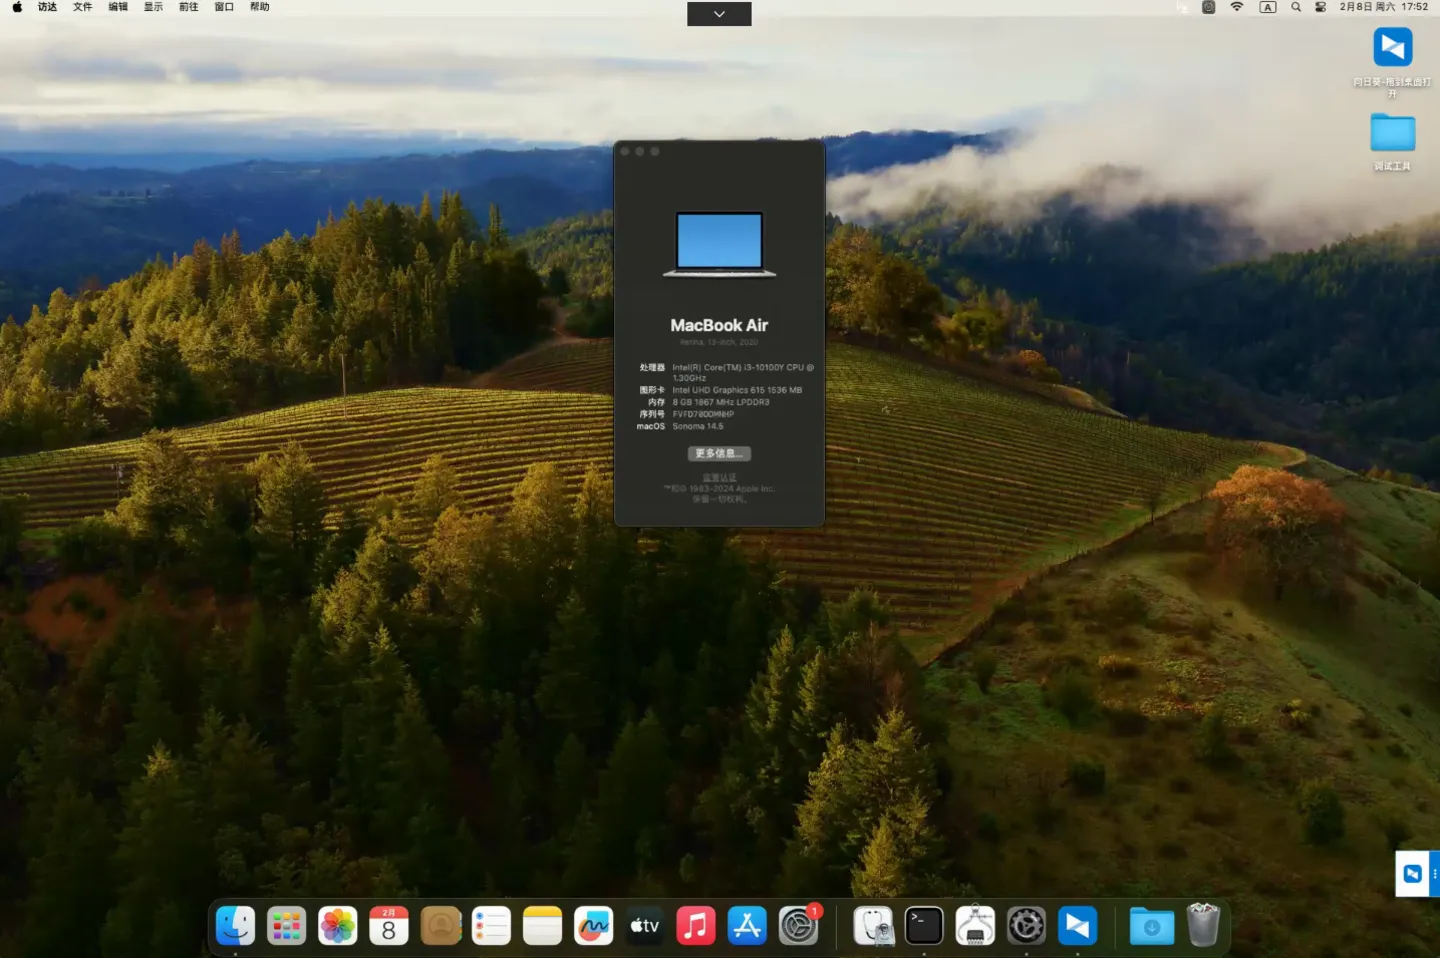Open the 前往 menu in menu bar

pos(188,7)
